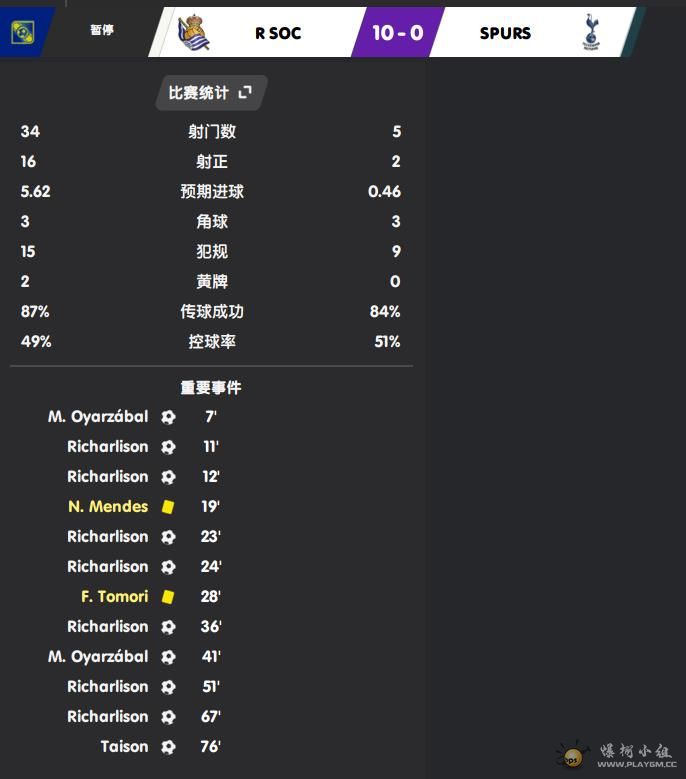Open N. Mendes player link

pos(108,507)
